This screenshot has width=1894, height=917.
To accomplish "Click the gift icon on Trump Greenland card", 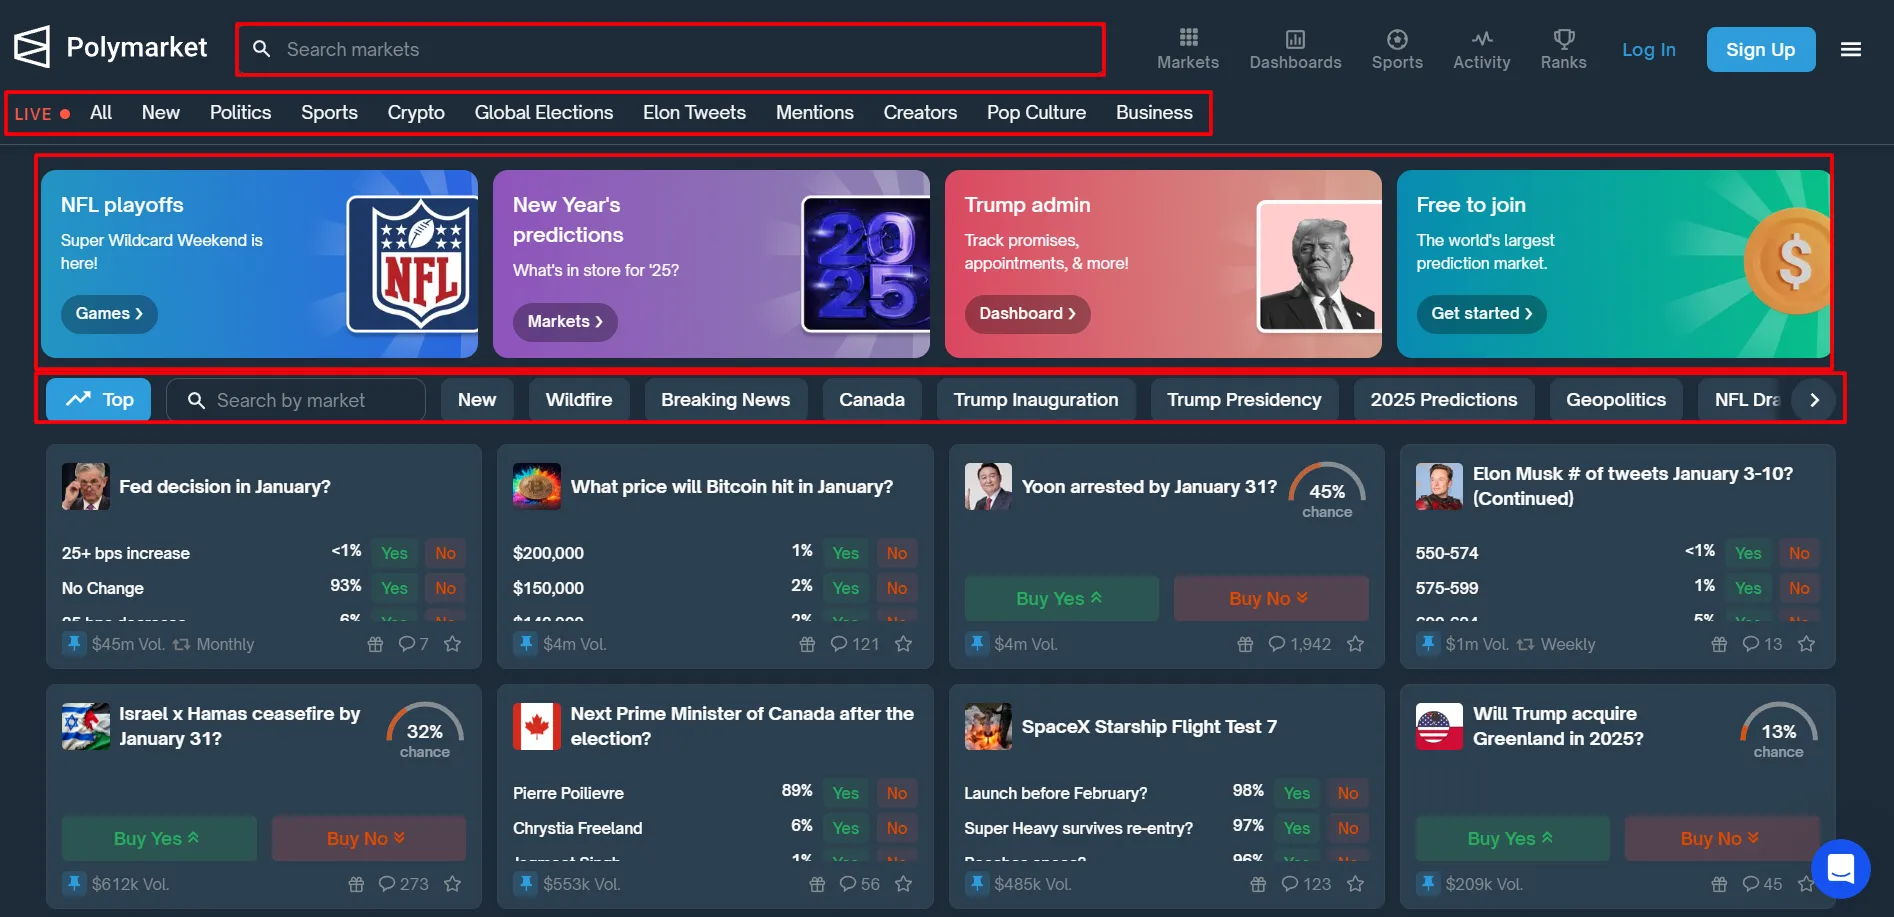I will pyautogui.click(x=1719, y=884).
